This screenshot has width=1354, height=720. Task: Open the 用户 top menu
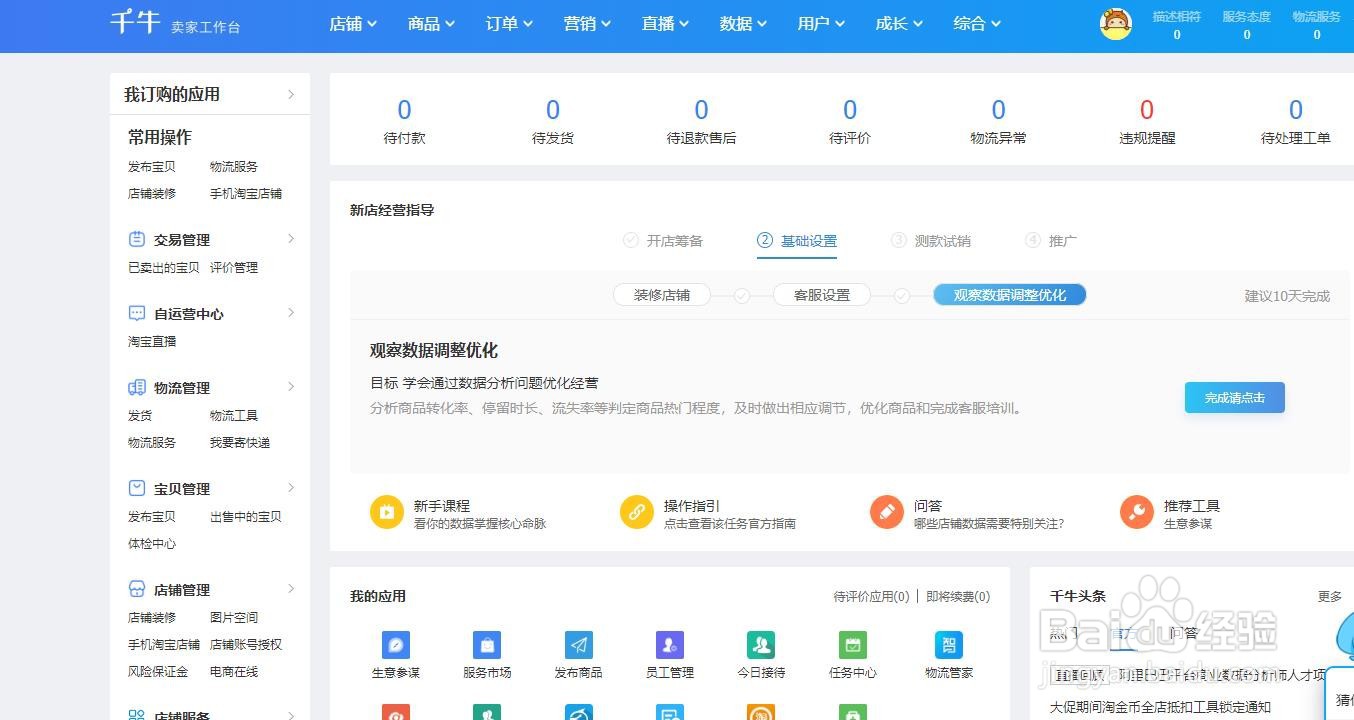pos(821,23)
